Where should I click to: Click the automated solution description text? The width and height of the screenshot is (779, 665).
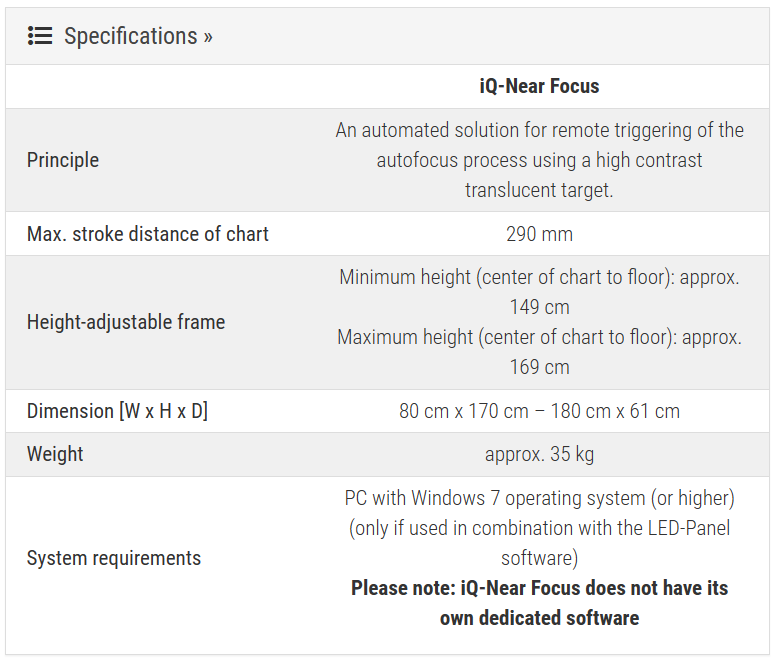point(539,160)
